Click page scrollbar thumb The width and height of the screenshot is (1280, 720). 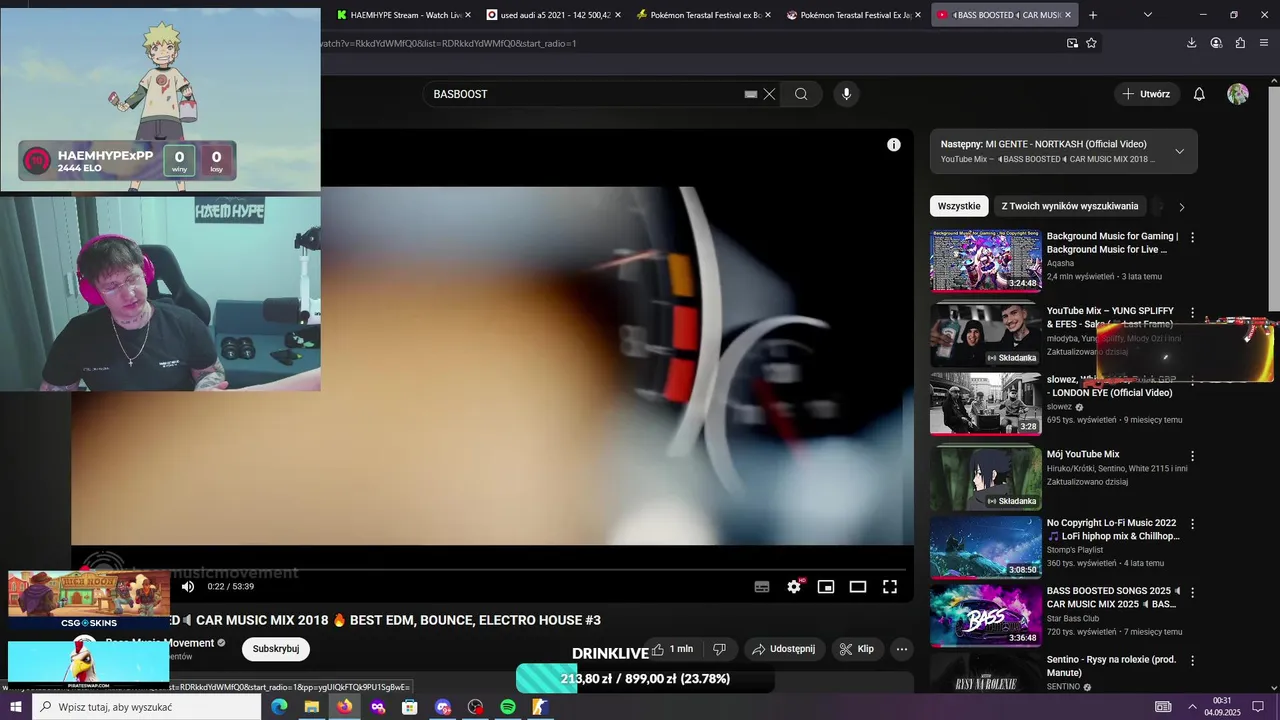(1274, 188)
